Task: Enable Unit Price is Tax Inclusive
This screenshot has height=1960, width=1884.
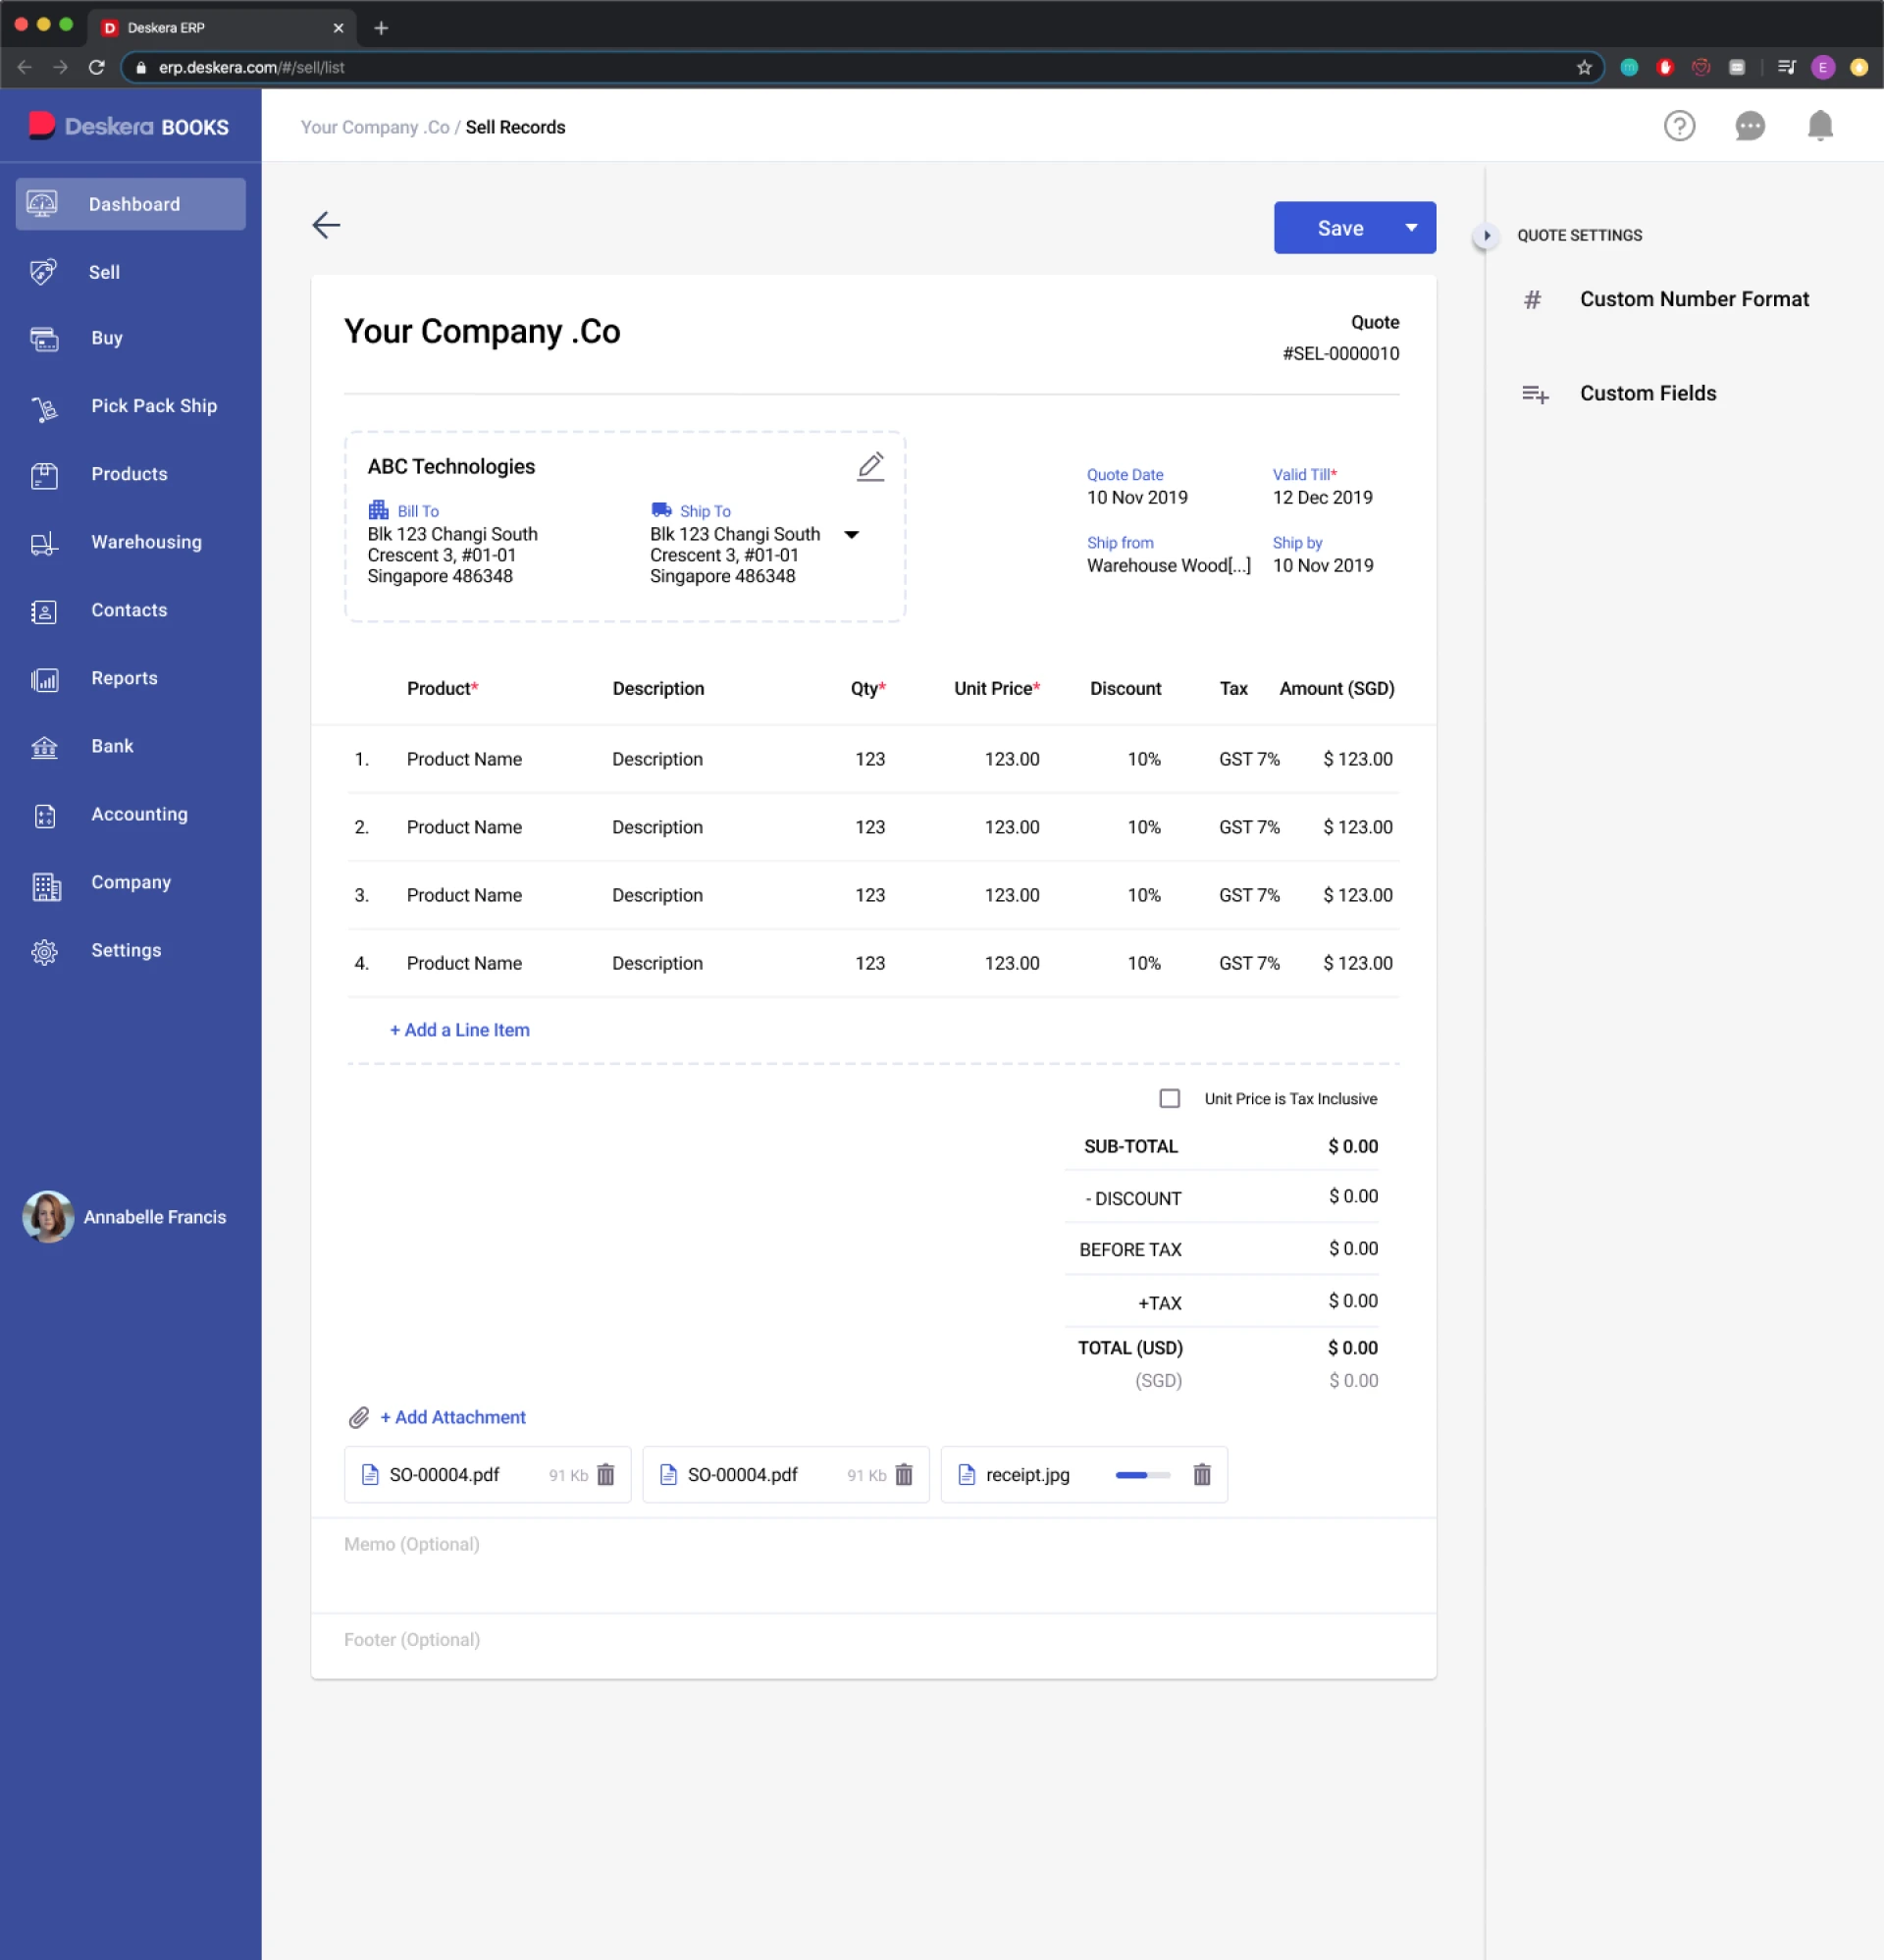Action: (1168, 1098)
